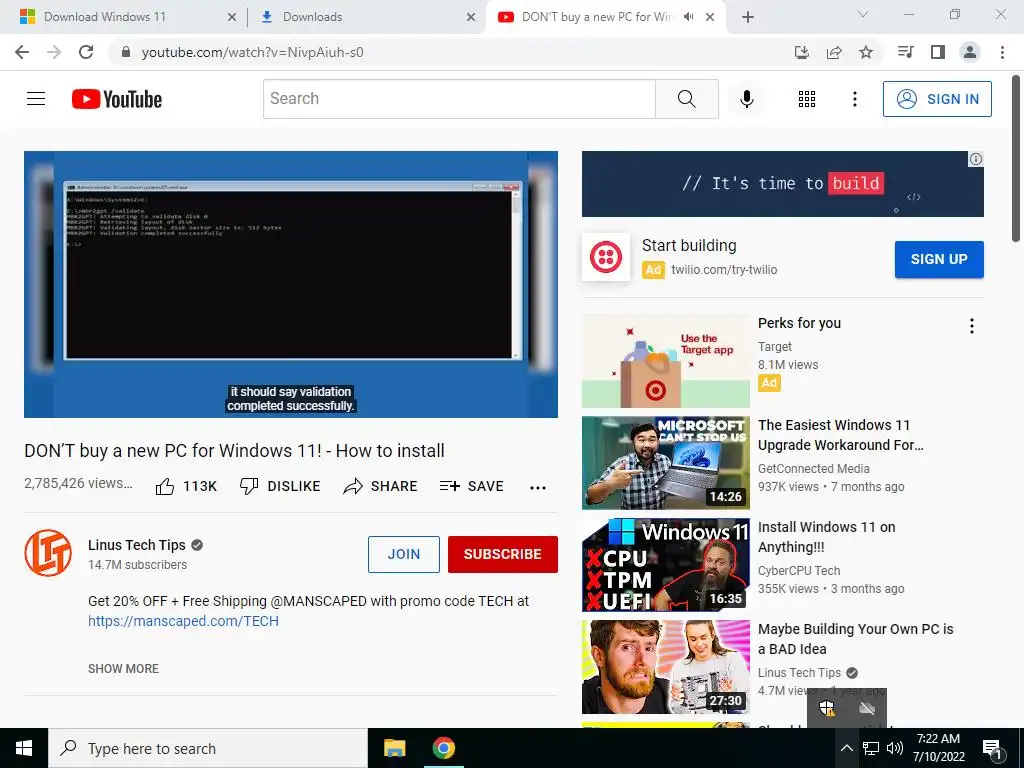This screenshot has height=768, width=1024.
Task: Open Chrome's three-dot menu
Action: coord(1002,52)
